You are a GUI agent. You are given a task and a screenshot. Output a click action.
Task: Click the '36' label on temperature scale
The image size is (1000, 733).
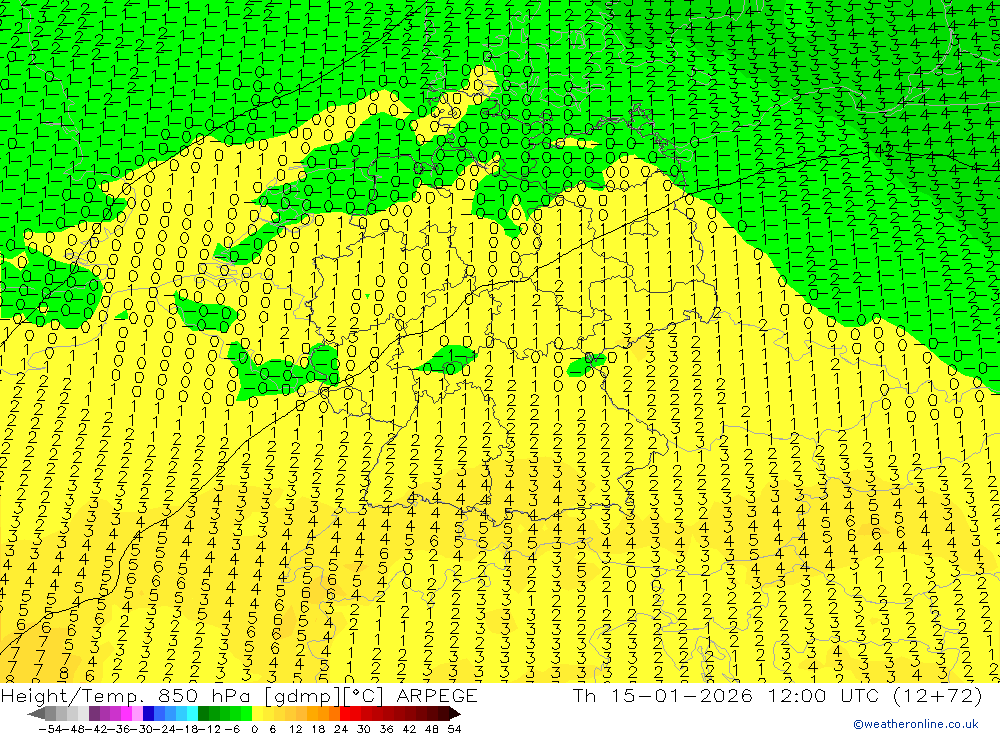point(386,729)
